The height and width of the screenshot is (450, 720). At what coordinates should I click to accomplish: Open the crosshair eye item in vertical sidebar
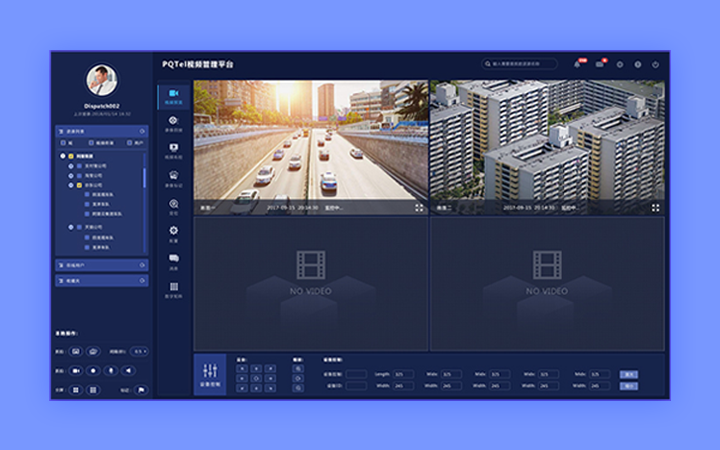click(x=174, y=124)
